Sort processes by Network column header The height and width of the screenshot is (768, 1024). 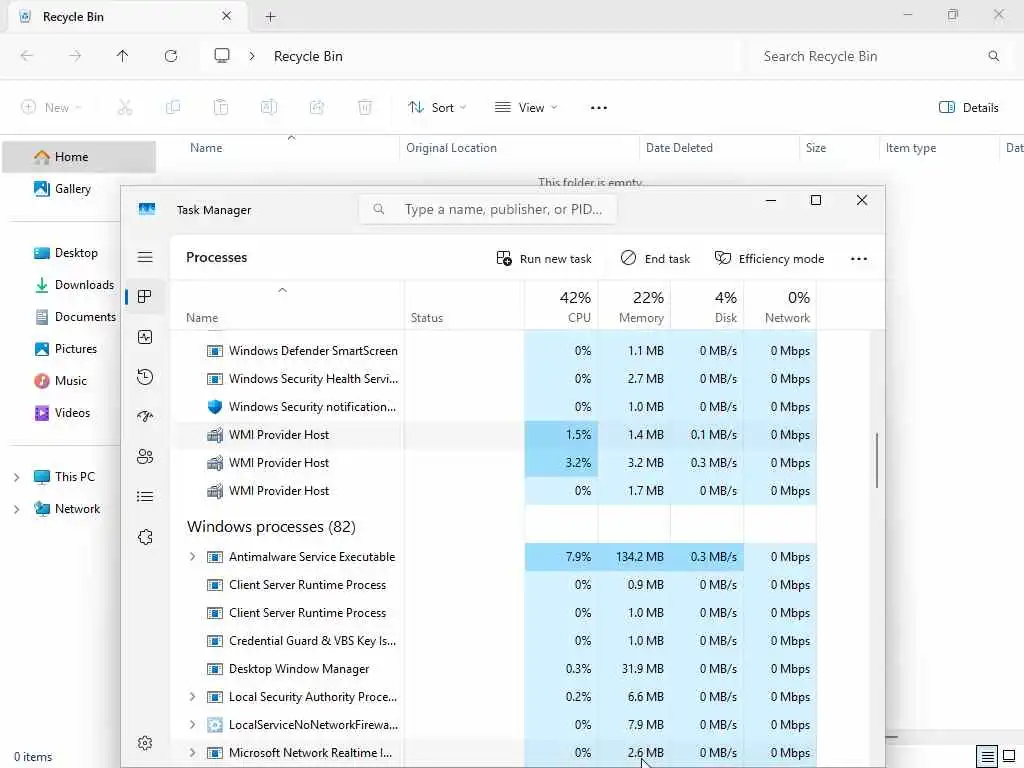pos(780,306)
